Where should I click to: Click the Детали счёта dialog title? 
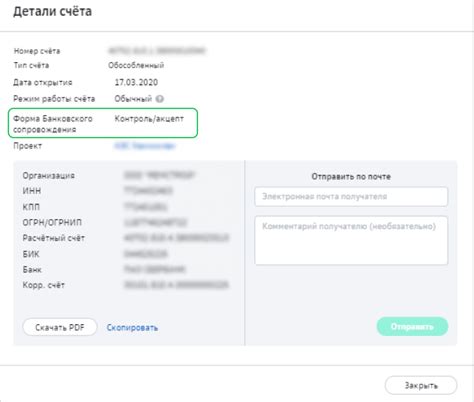click(52, 11)
